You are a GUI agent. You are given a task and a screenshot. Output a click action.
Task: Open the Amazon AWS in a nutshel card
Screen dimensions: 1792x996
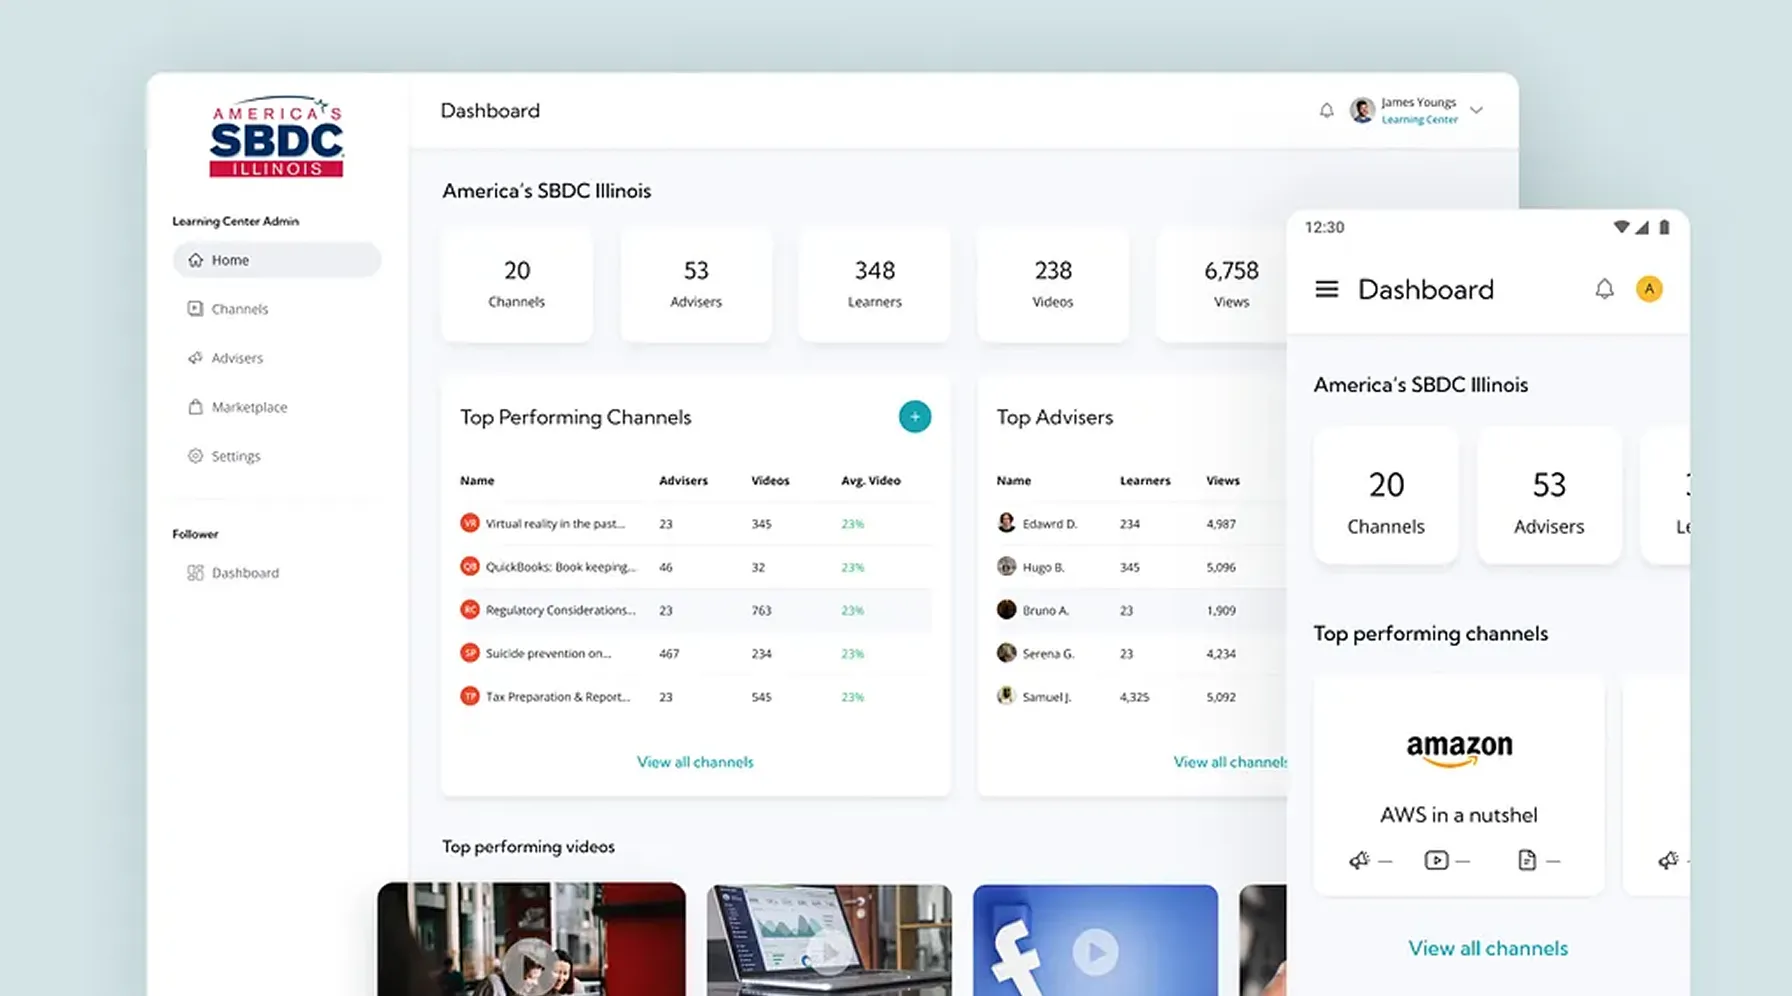click(1459, 785)
